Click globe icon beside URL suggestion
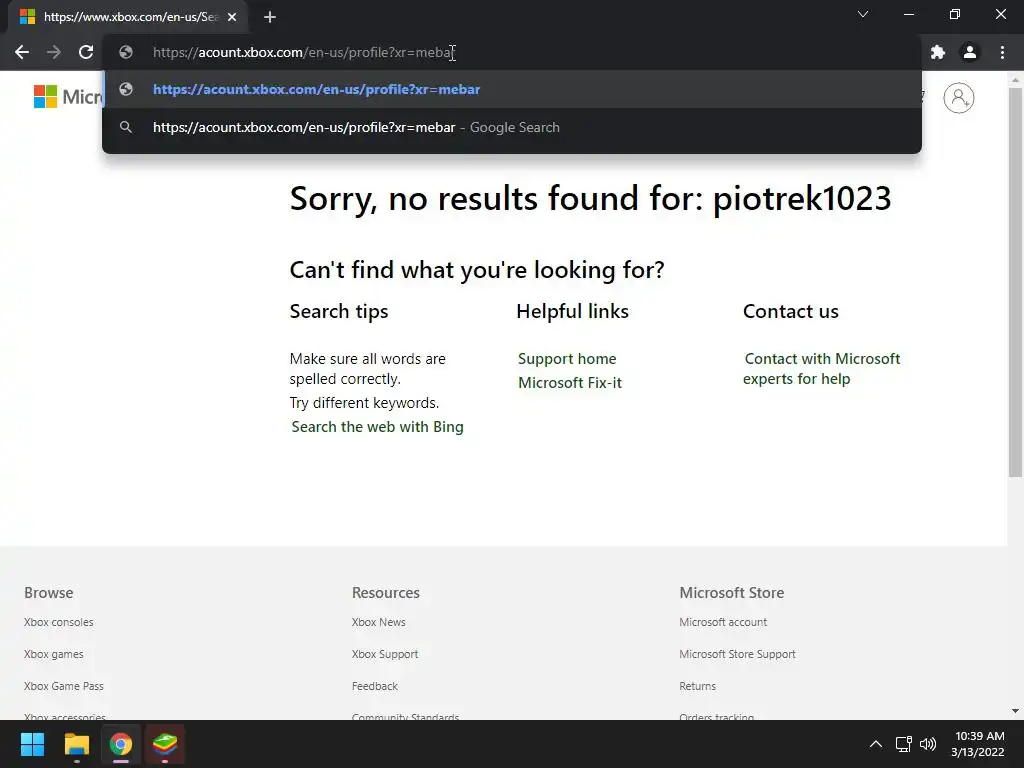This screenshot has width=1024, height=768. (126, 89)
